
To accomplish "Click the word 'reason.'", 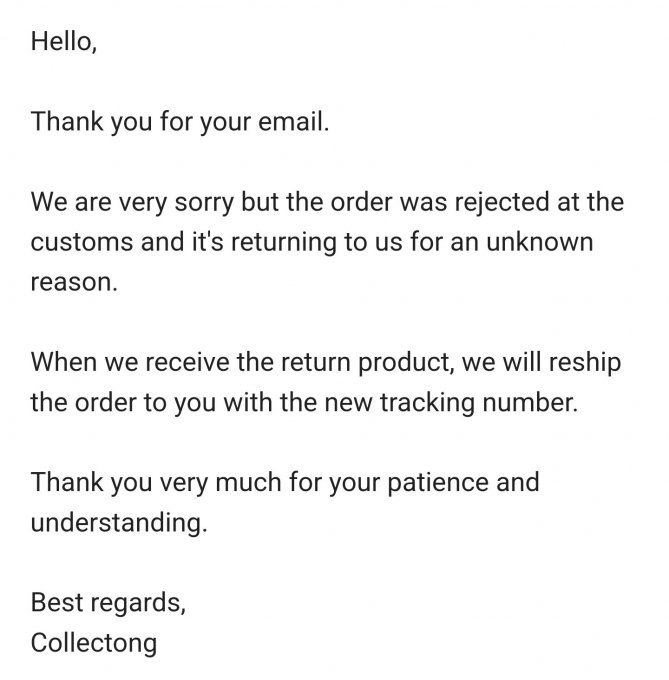I will 74,283.
